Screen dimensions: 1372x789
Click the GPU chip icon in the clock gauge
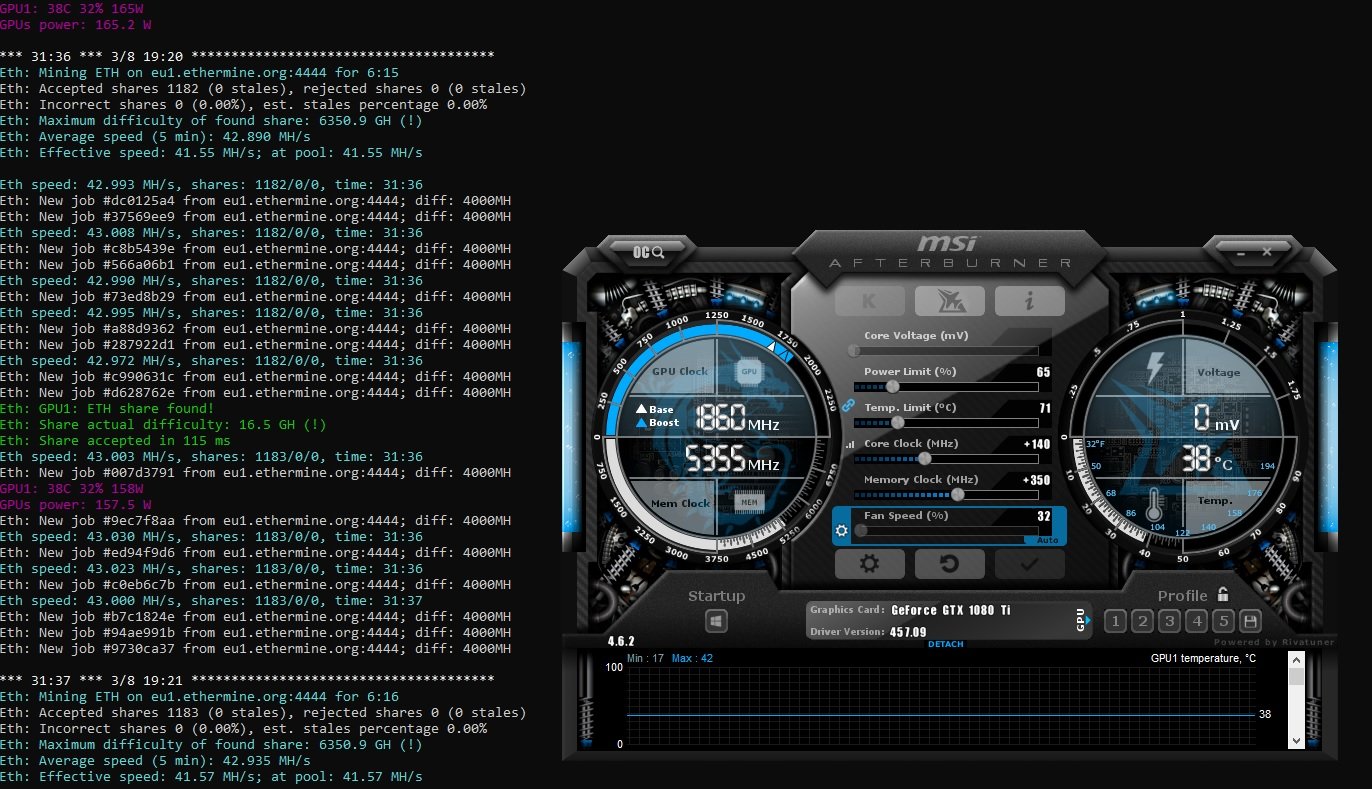click(748, 371)
